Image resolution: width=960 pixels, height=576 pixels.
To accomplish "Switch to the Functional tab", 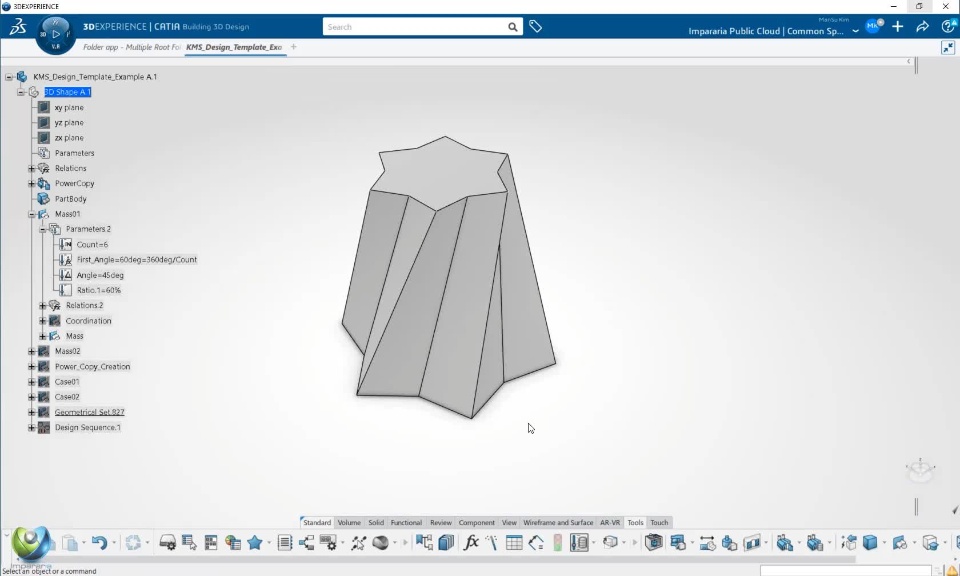I will pyautogui.click(x=406, y=522).
